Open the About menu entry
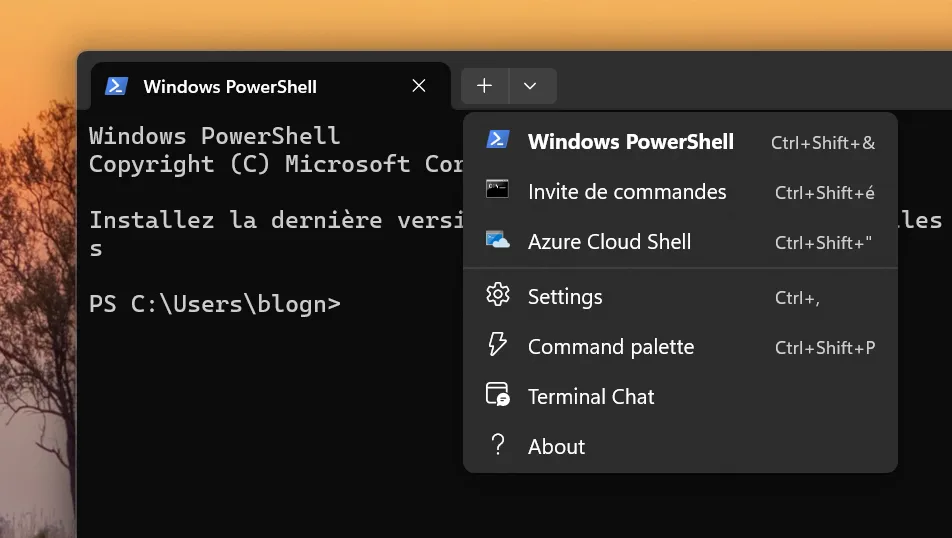 [x=556, y=447]
